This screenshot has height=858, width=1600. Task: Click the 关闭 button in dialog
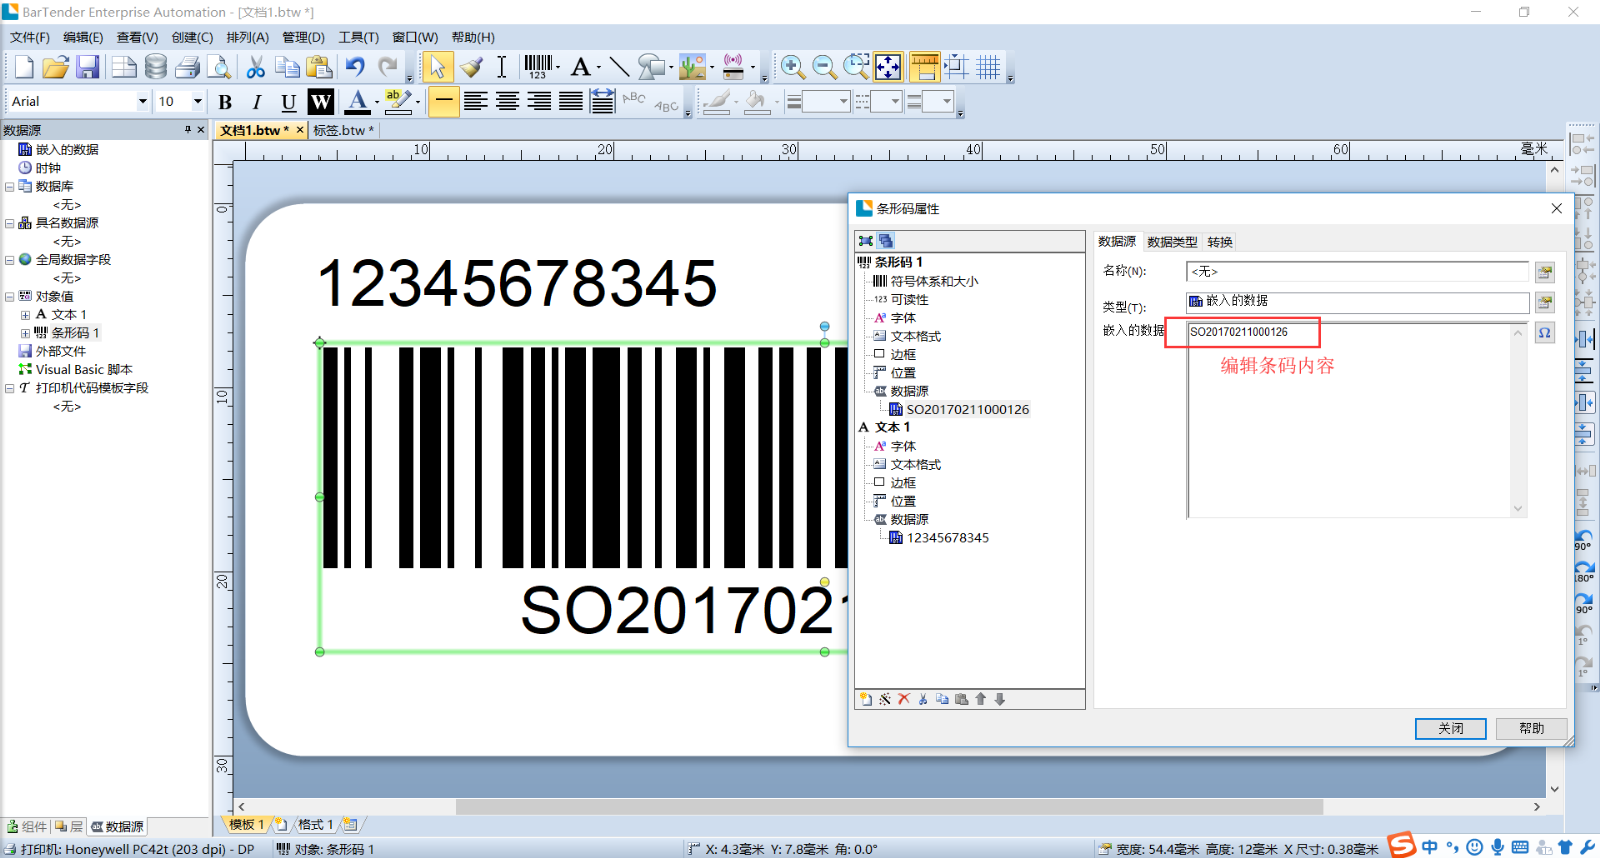click(1450, 729)
